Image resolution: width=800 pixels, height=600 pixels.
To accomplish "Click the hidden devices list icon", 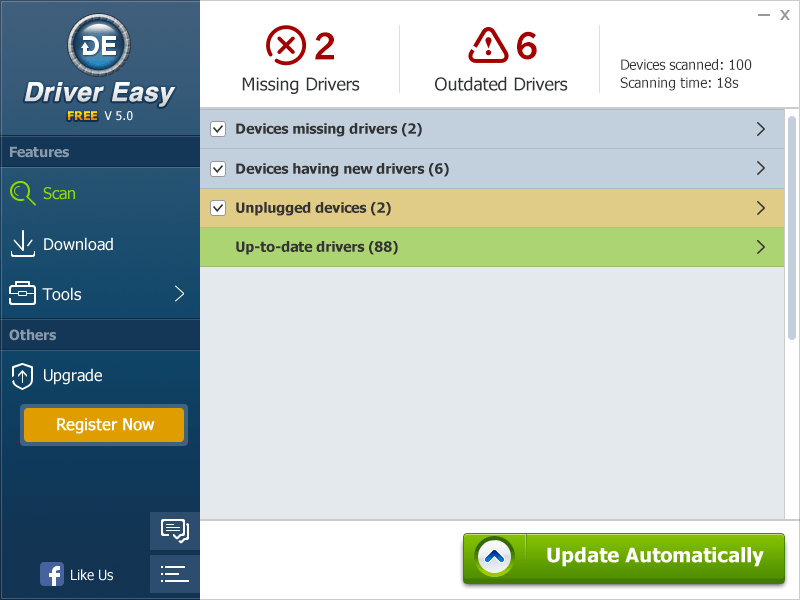I will pos(174,574).
